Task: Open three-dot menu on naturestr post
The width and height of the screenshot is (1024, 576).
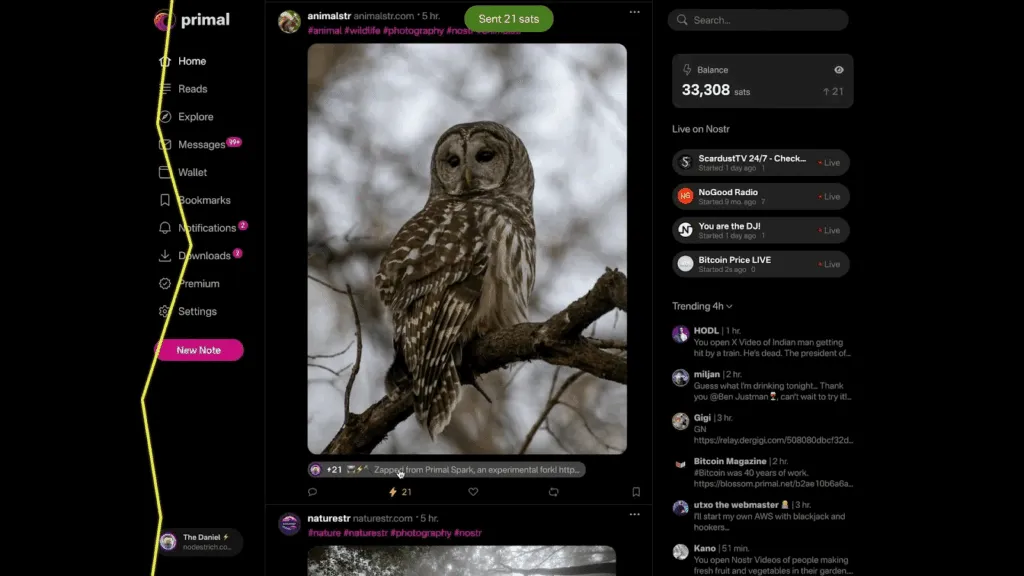Action: tap(634, 514)
